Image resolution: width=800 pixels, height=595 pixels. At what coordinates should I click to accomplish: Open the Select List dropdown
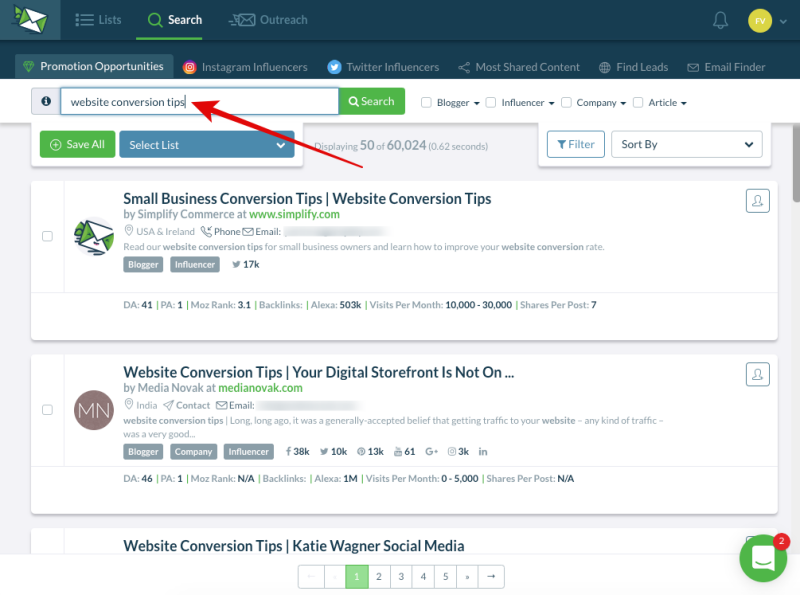(207, 144)
